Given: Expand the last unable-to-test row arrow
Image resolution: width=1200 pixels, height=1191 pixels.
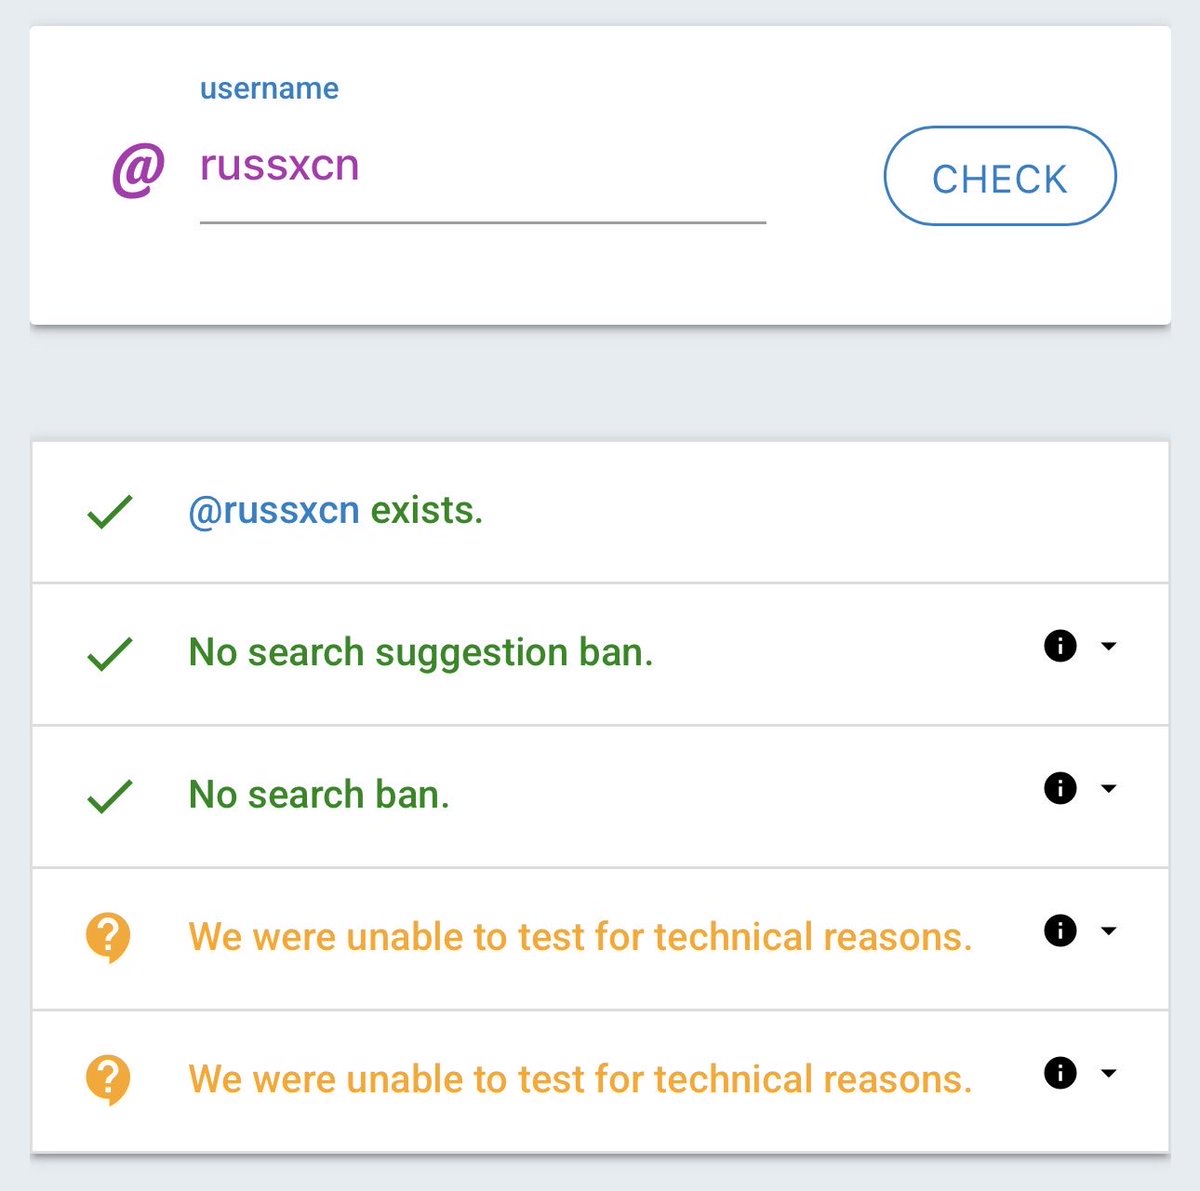Looking at the screenshot, I should click(1108, 1073).
